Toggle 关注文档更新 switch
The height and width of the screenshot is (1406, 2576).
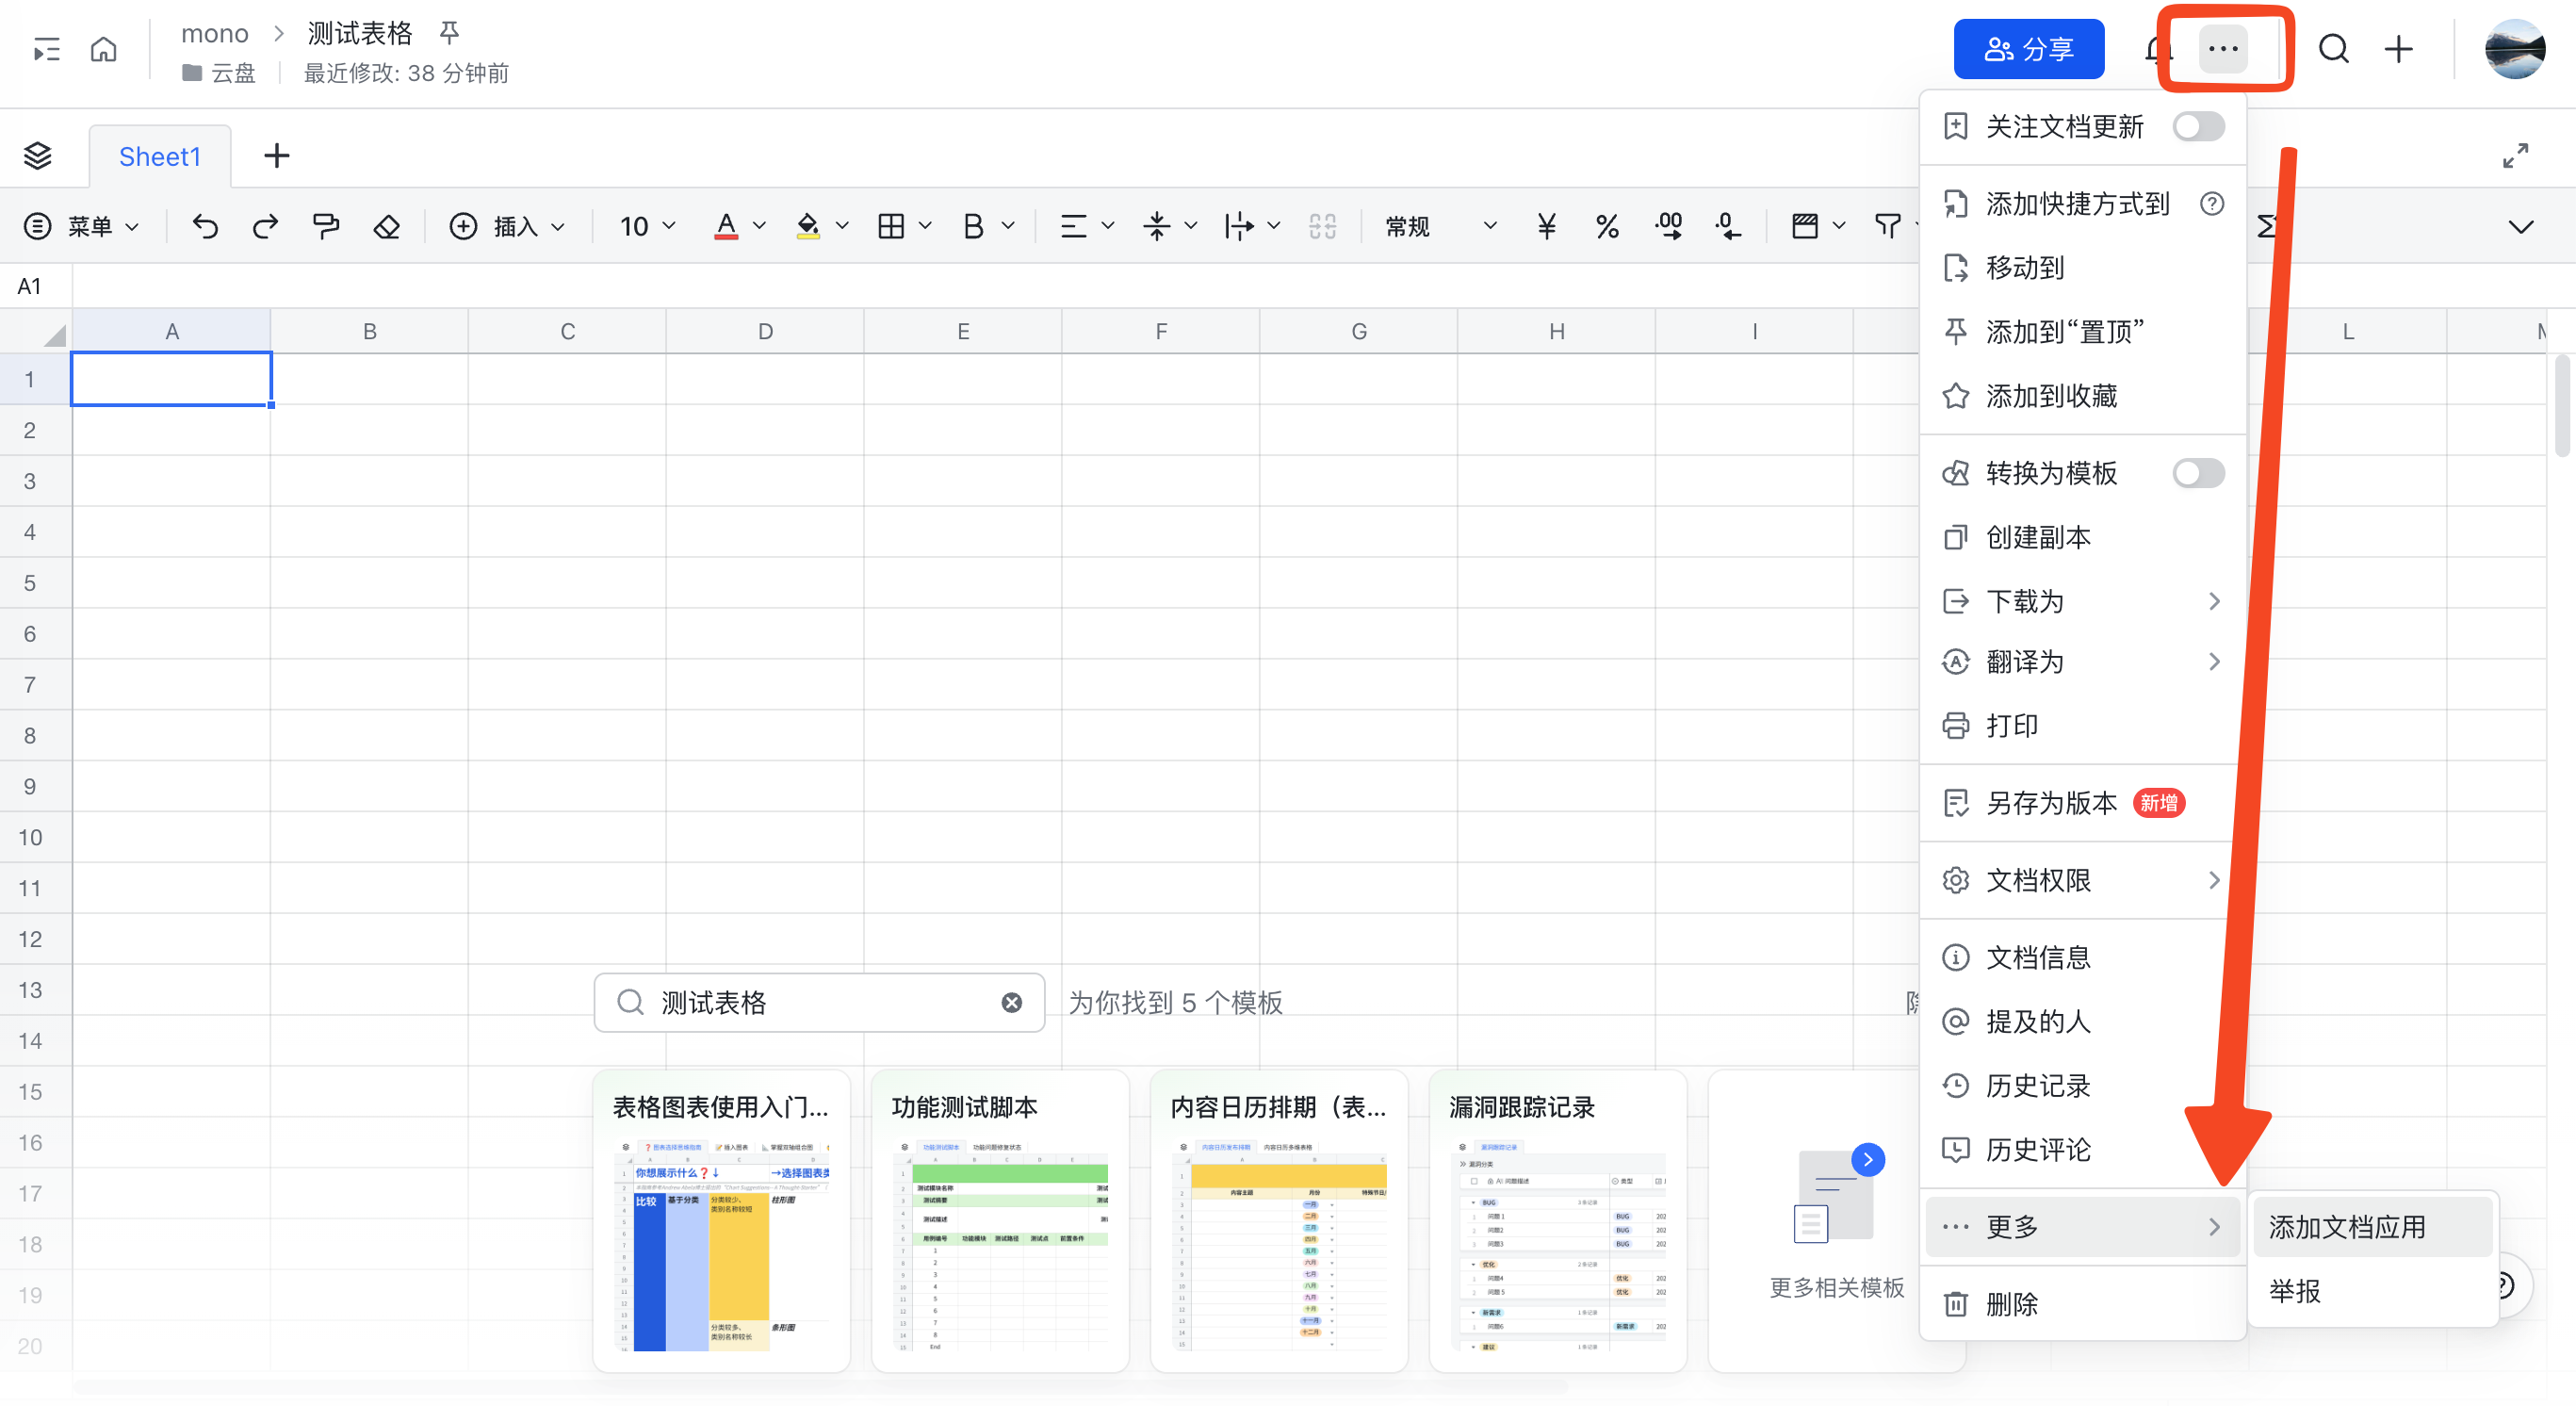pyautogui.click(x=2197, y=127)
